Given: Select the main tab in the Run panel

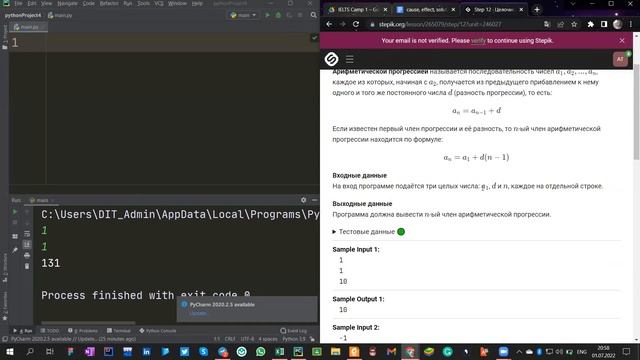Looking at the screenshot, I should (42, 200).
